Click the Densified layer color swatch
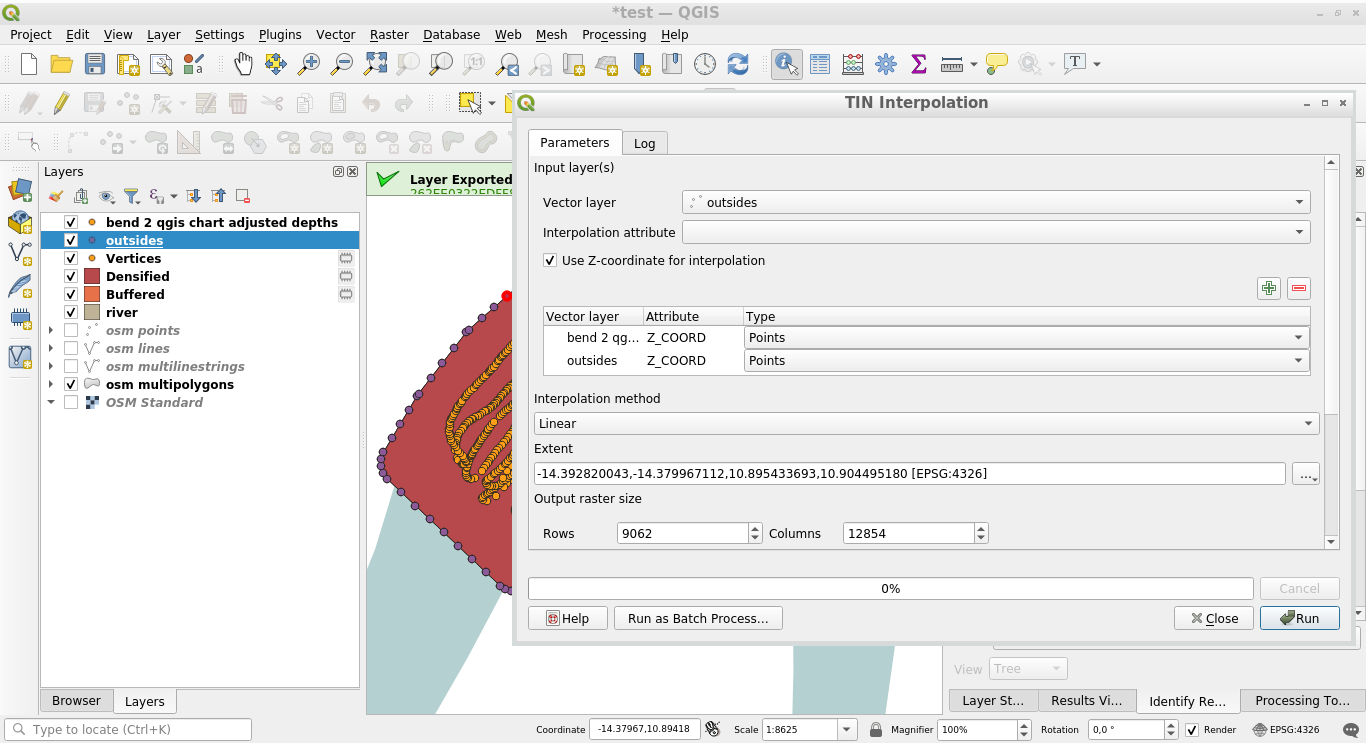The height and width of the screenshot is (743, 1366). [x=92, y=276]
